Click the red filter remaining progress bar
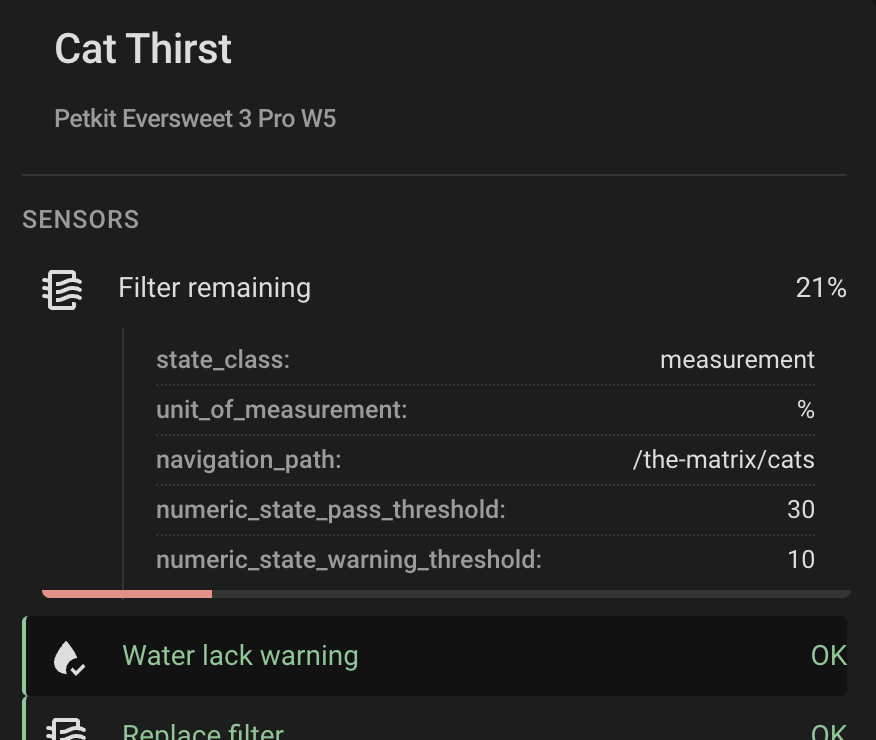The width and height of the screenshot is (876, 740). [127, 594]
